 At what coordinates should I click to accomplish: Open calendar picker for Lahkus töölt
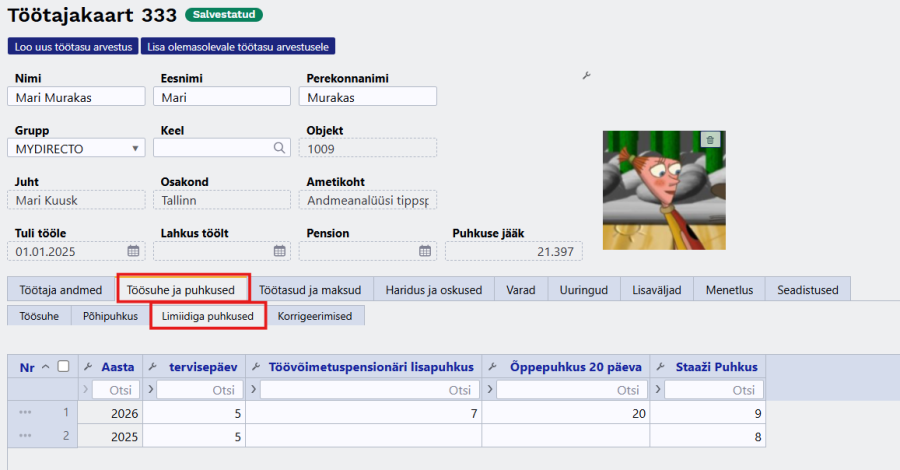pos(279,251)
